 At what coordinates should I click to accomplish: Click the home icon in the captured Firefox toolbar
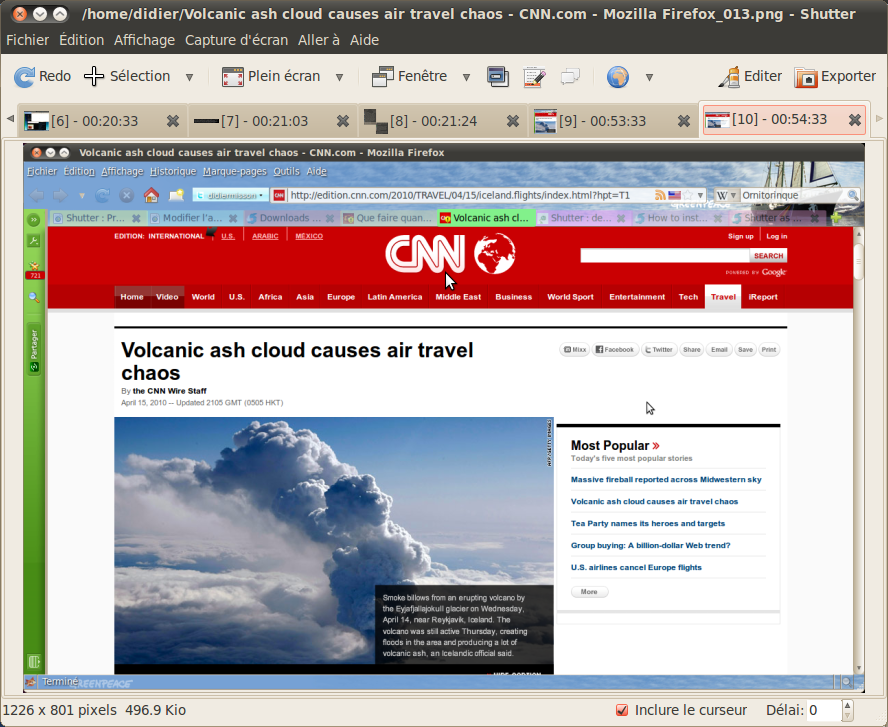[x=151, y=195]
